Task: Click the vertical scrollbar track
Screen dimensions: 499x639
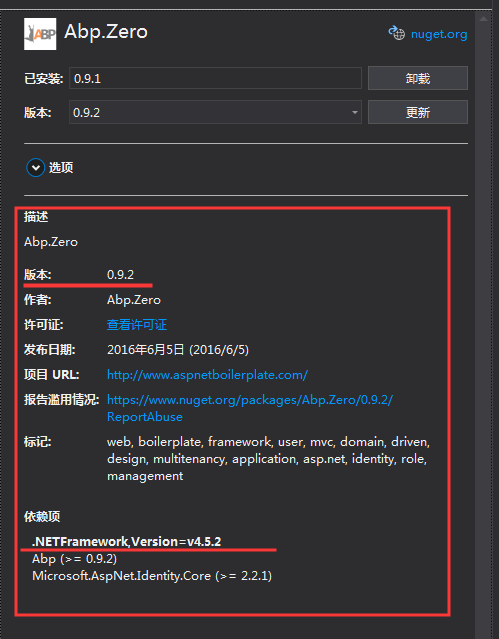Action: click(484, 326)
